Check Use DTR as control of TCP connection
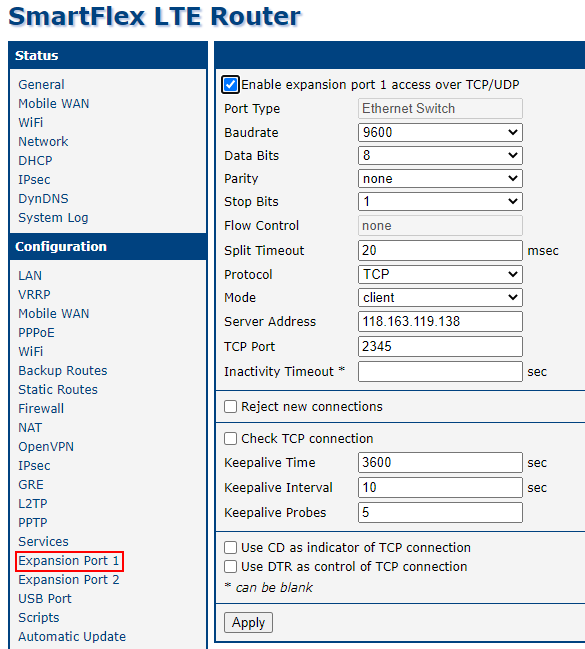The width and height of the screenshot is (585, 649). [x=230, y=566]
